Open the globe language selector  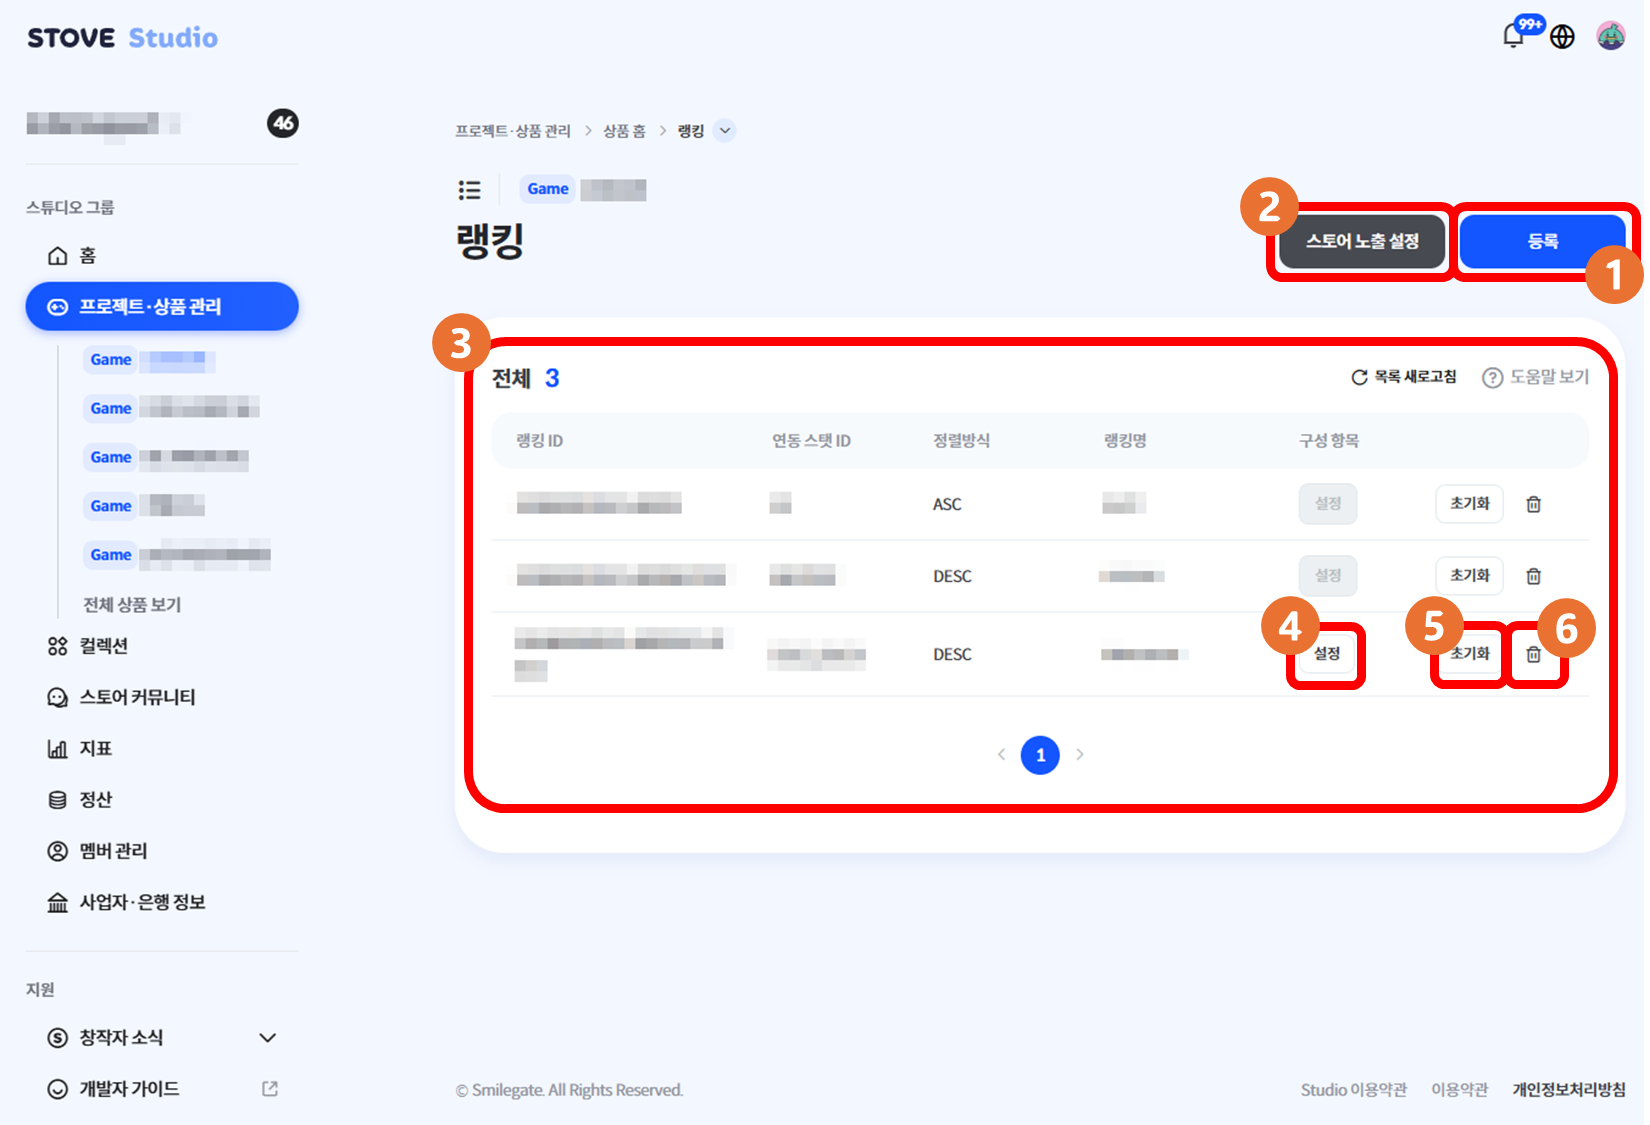(x=1562, y=37)
